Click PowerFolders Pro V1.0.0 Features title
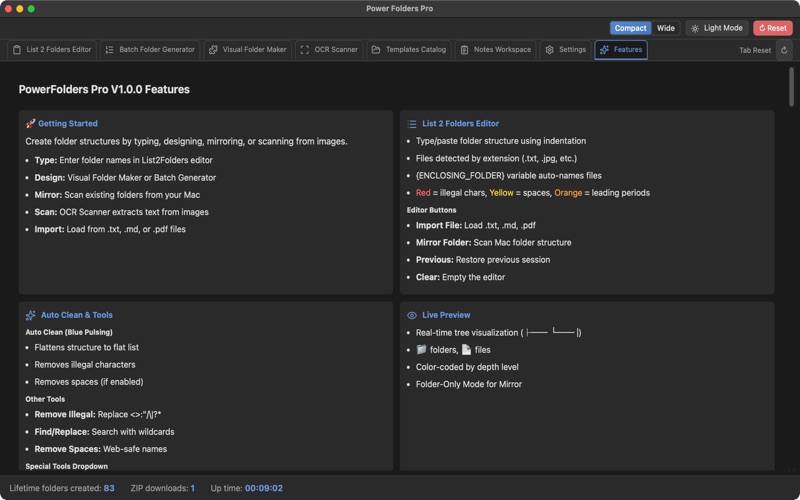The height and width of the screenshot is (500, 800). pos(104,89)
